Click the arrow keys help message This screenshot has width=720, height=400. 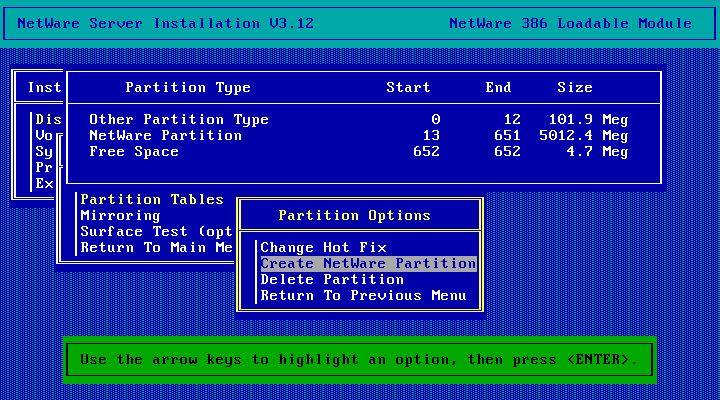click(359, 360)
